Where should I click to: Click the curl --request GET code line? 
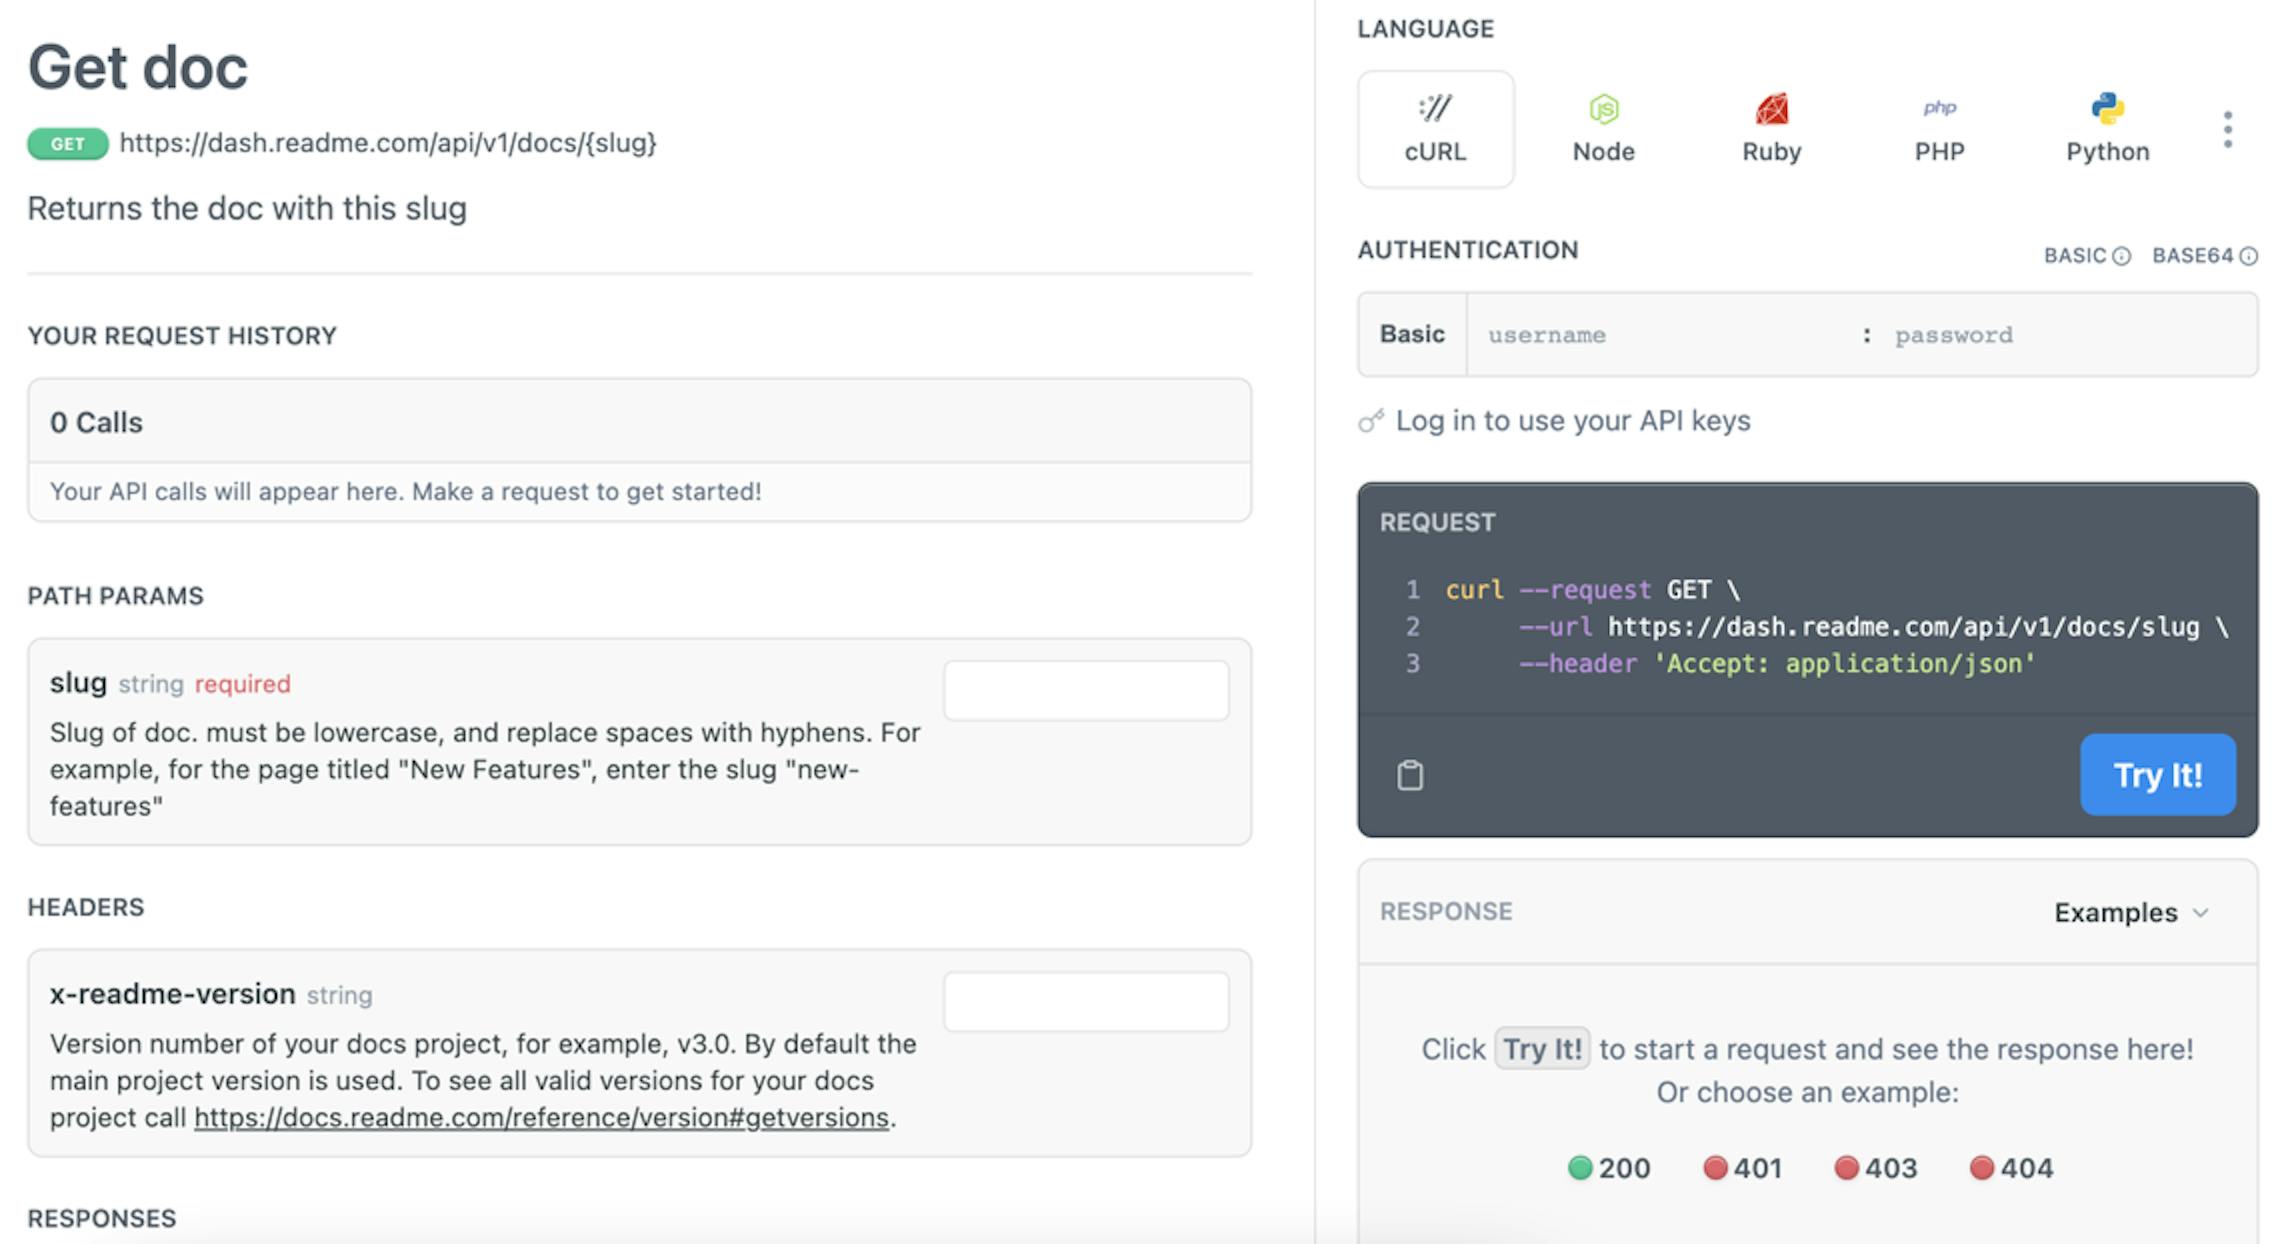1593,590
